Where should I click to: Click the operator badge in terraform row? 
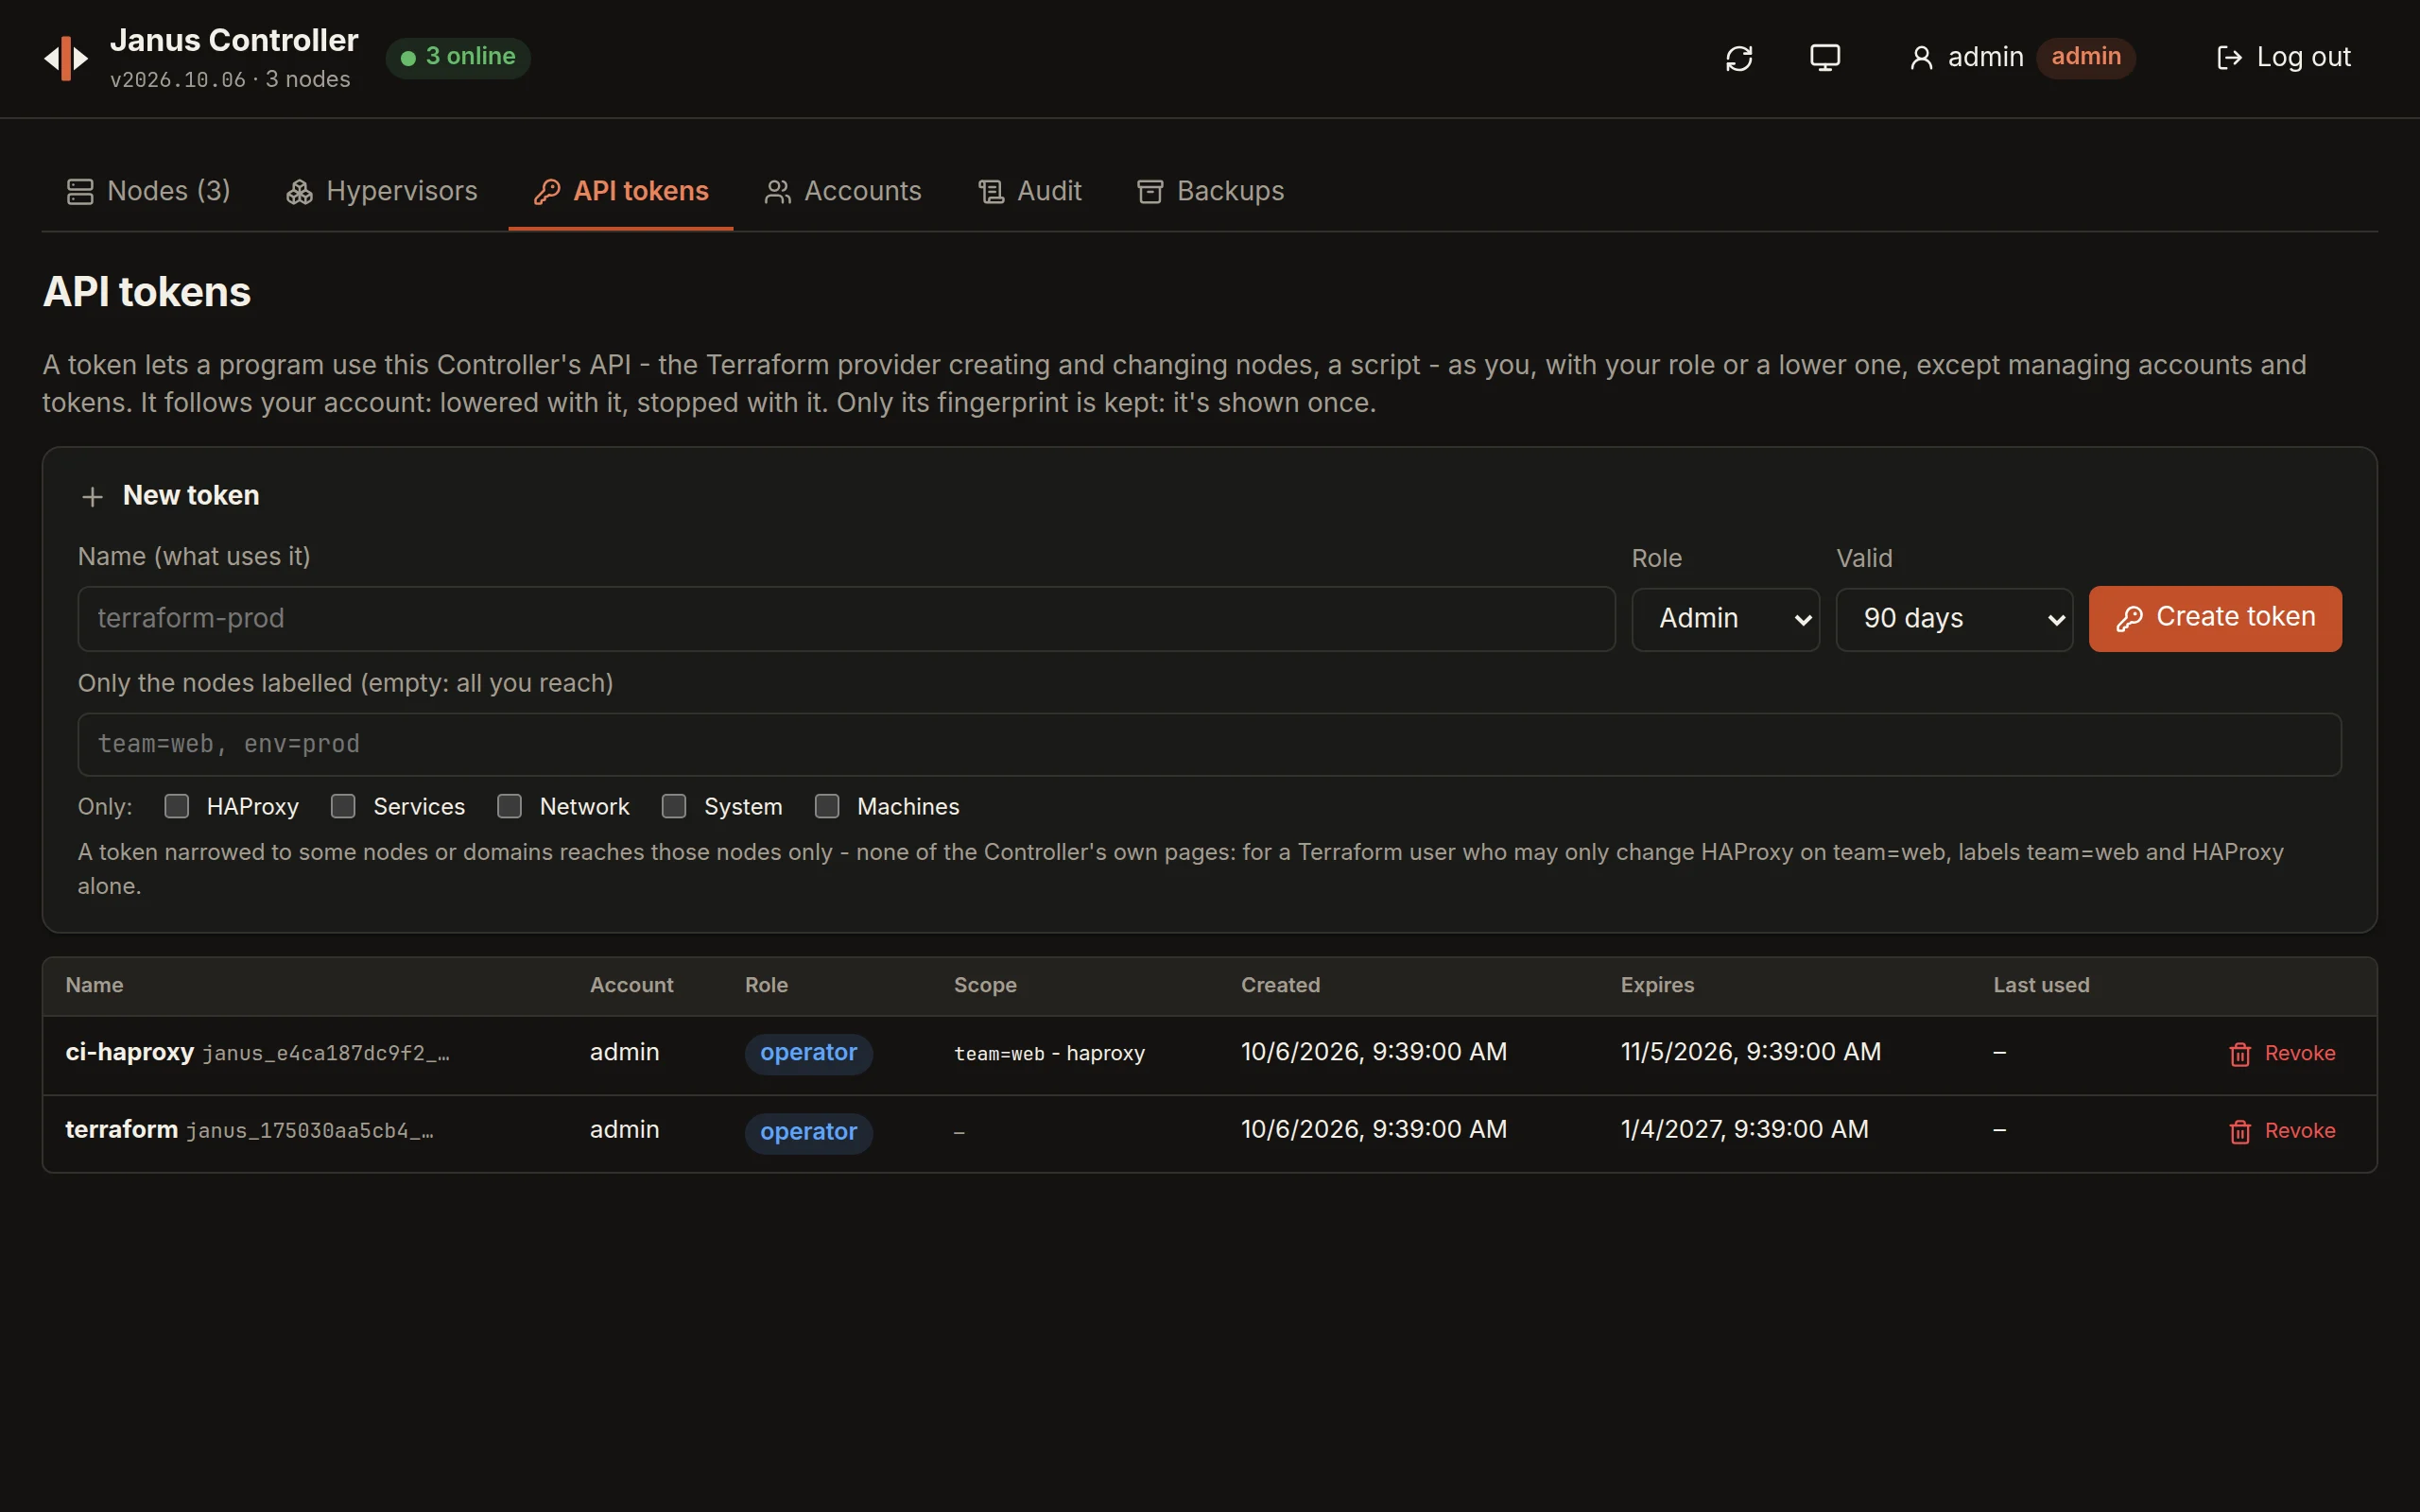tap(808, 1132)
